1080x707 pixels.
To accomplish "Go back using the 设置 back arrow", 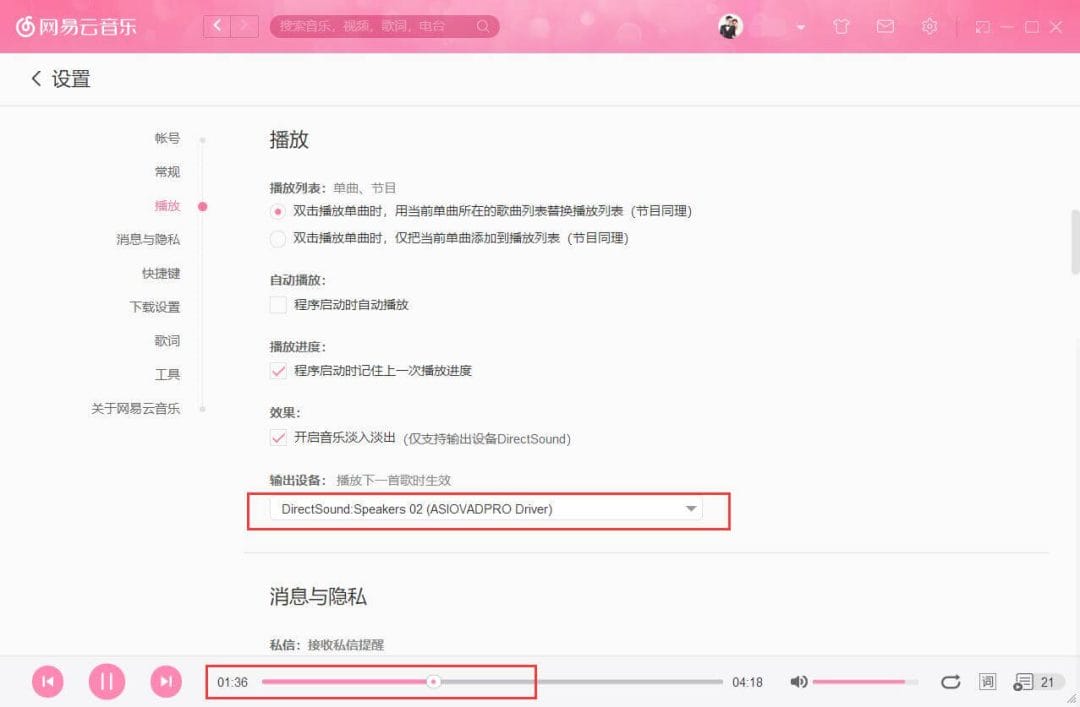I will pos(35,78).
